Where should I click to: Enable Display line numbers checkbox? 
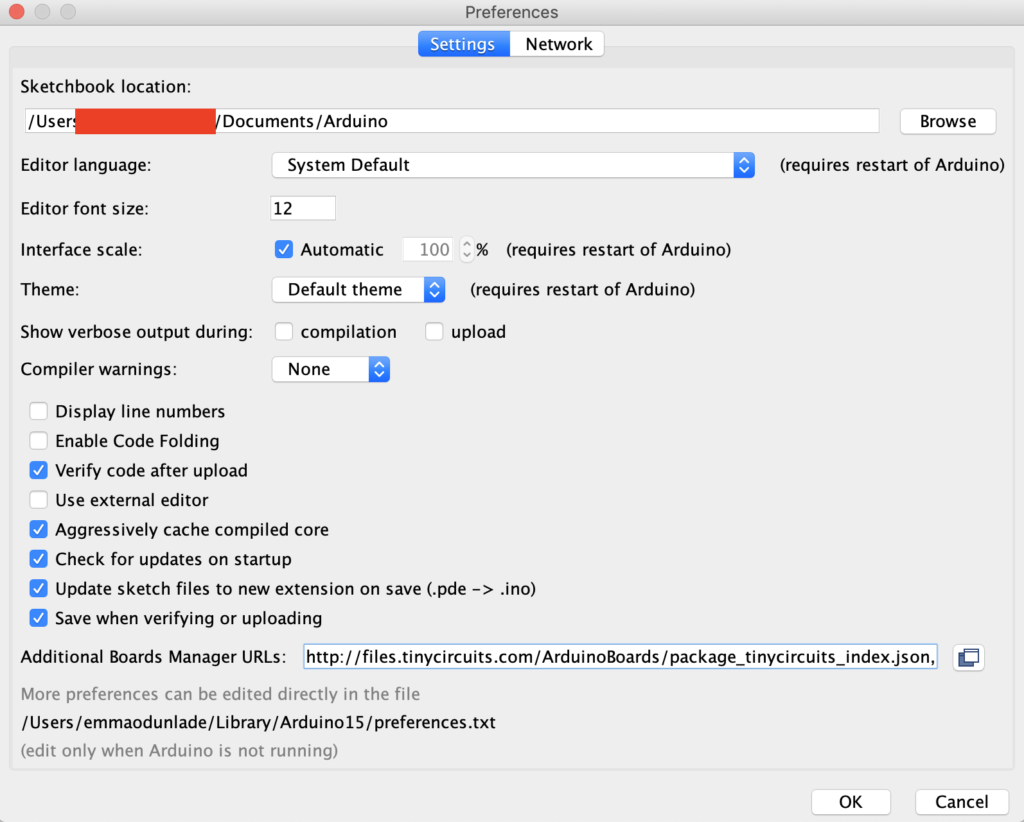(x=39, y=411)
